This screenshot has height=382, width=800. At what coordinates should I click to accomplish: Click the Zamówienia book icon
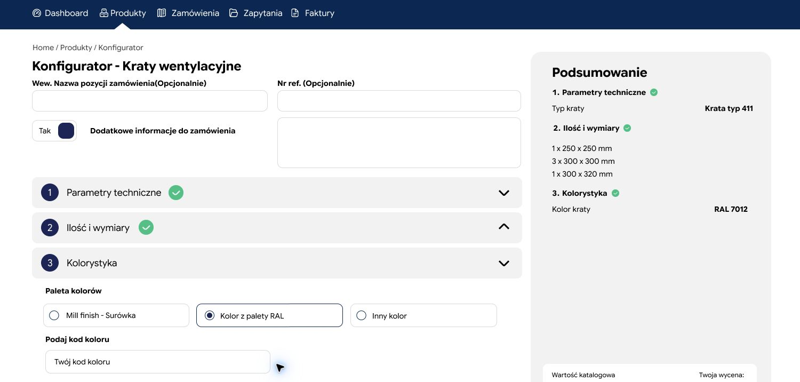pyautogui.click(x=161, y=13)
